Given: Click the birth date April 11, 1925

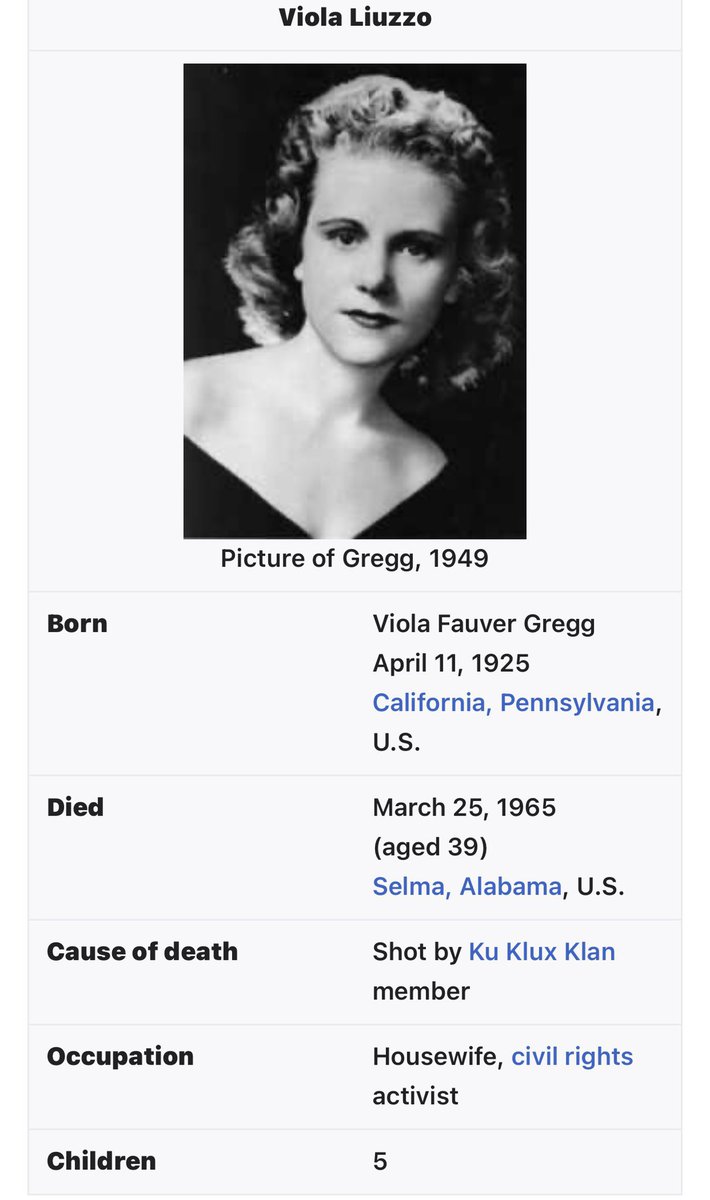Looking at the screenshot, I should 451,663.
